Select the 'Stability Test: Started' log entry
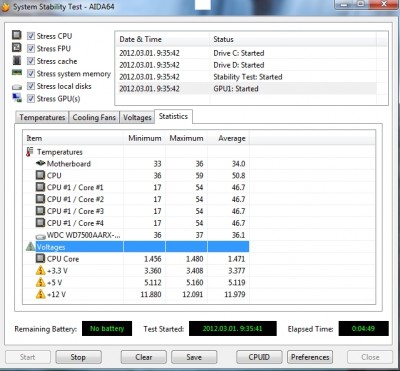Image resolution: width=400 pixels, height=371 pixels. coord(246,77)
